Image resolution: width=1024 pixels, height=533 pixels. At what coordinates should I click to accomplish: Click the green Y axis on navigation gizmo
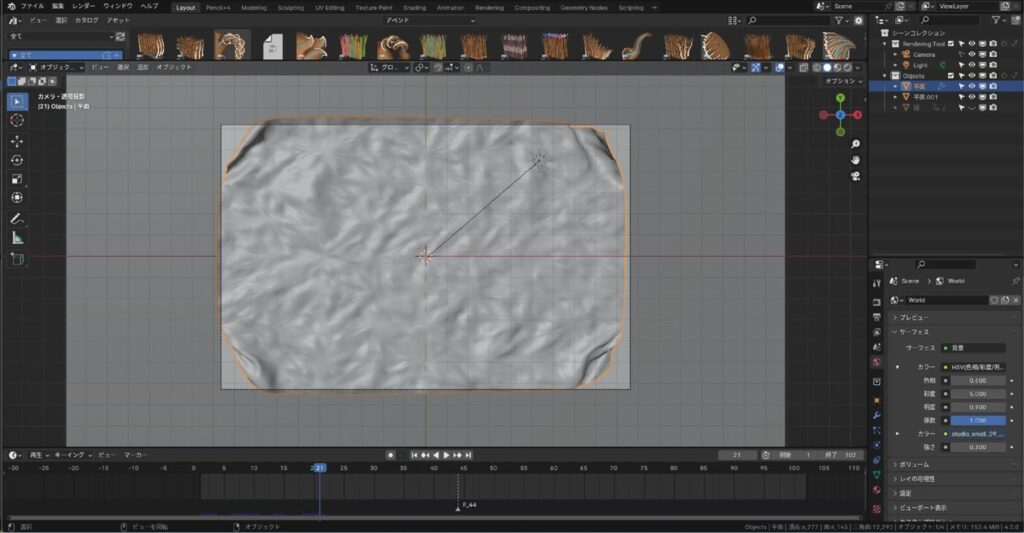(x=840, y=98)
